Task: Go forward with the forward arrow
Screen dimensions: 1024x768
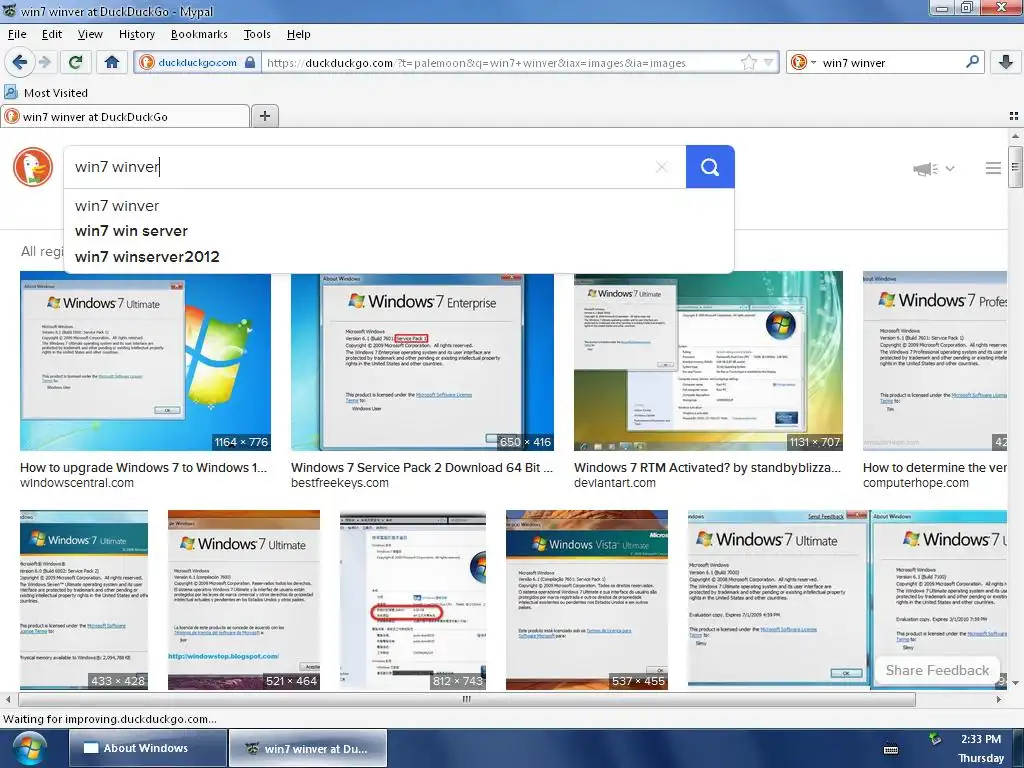Action: tap(44, 63)
